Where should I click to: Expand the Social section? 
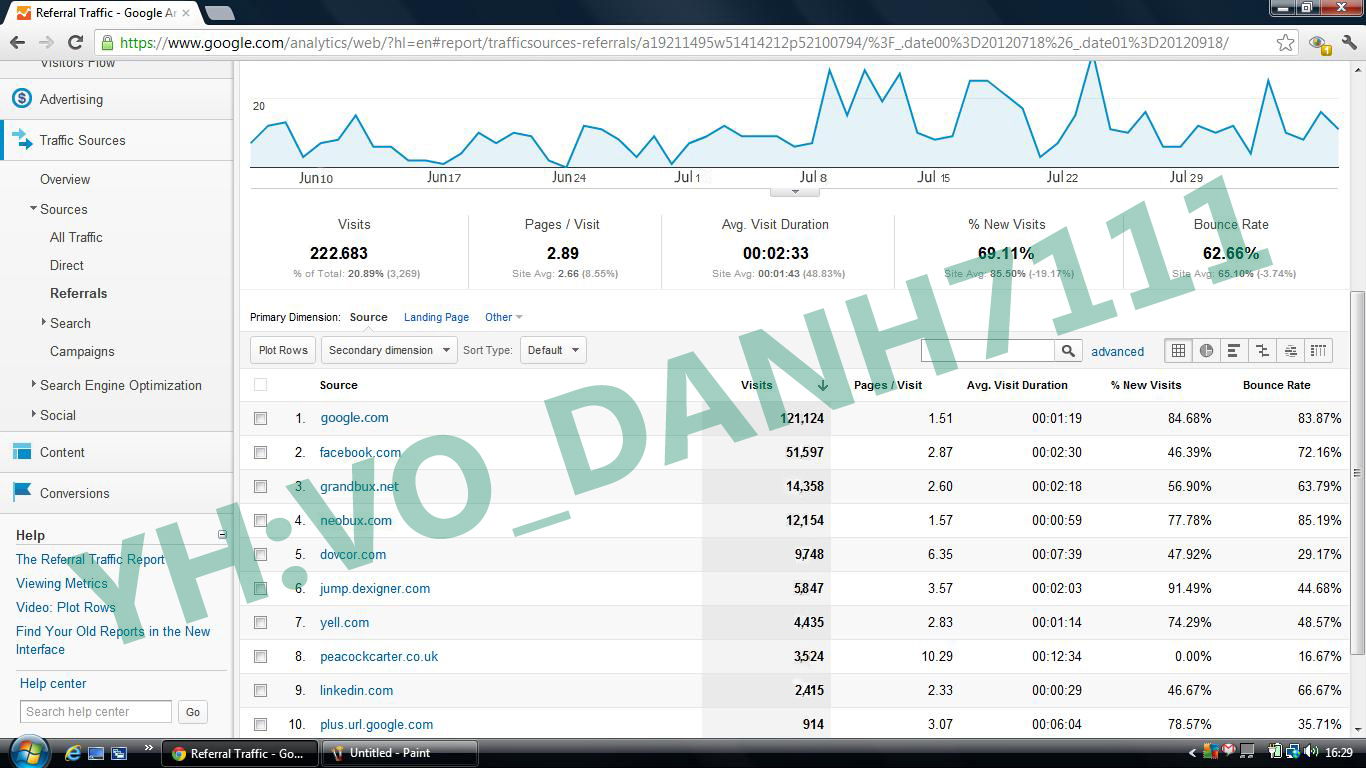(34, 414)
